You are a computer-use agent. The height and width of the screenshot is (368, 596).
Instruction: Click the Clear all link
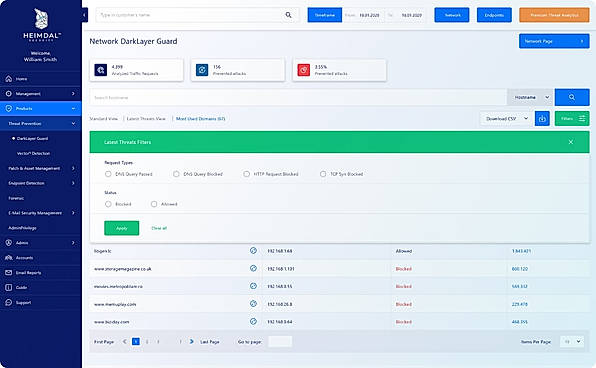(159, 228)
